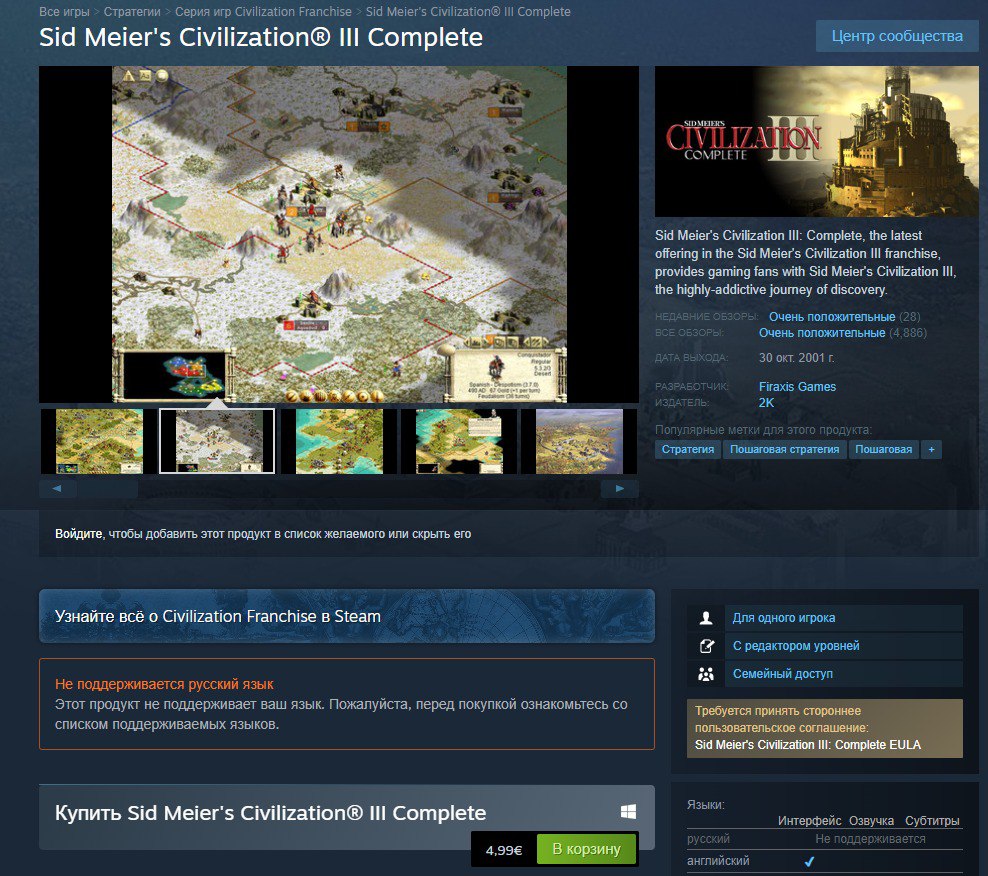Open Узнайте всё о Civilization Franchise banner
The height and width of the screenshot is (876, 988).
pos(347,616)
